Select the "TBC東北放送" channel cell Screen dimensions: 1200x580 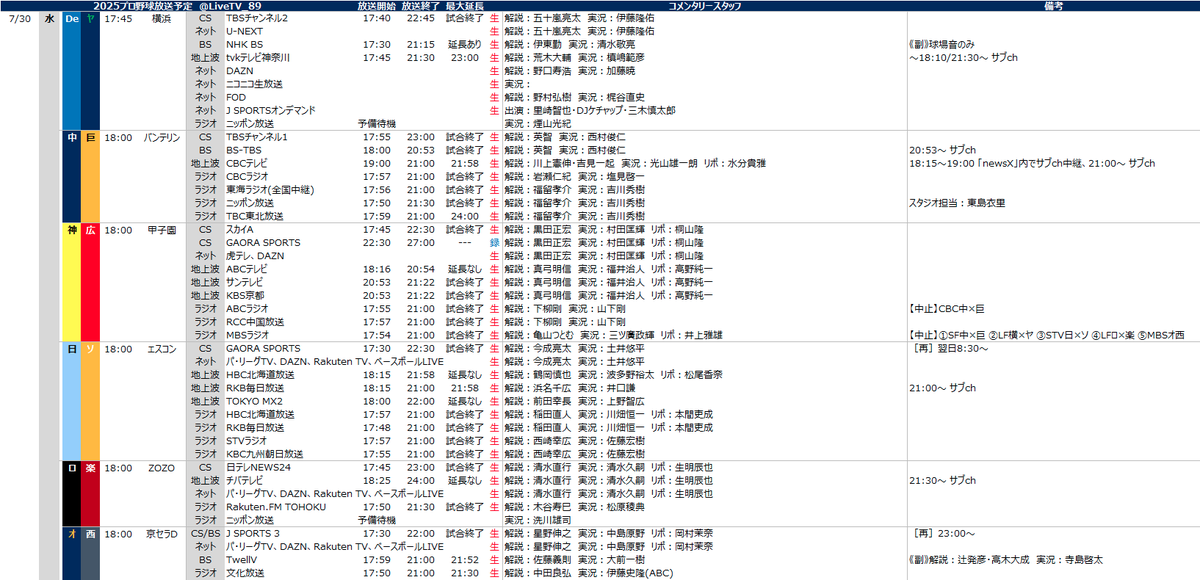pos(255,216)
